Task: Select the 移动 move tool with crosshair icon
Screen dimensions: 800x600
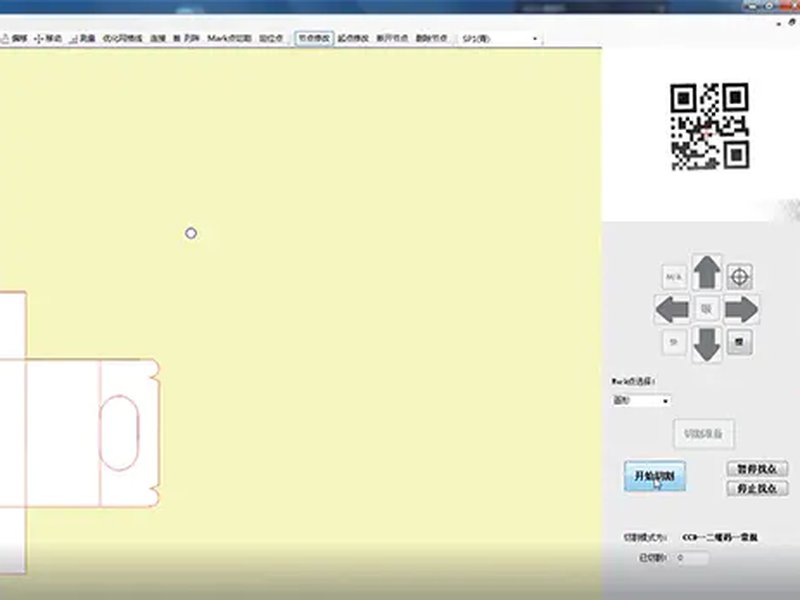Action: (48, 38)
